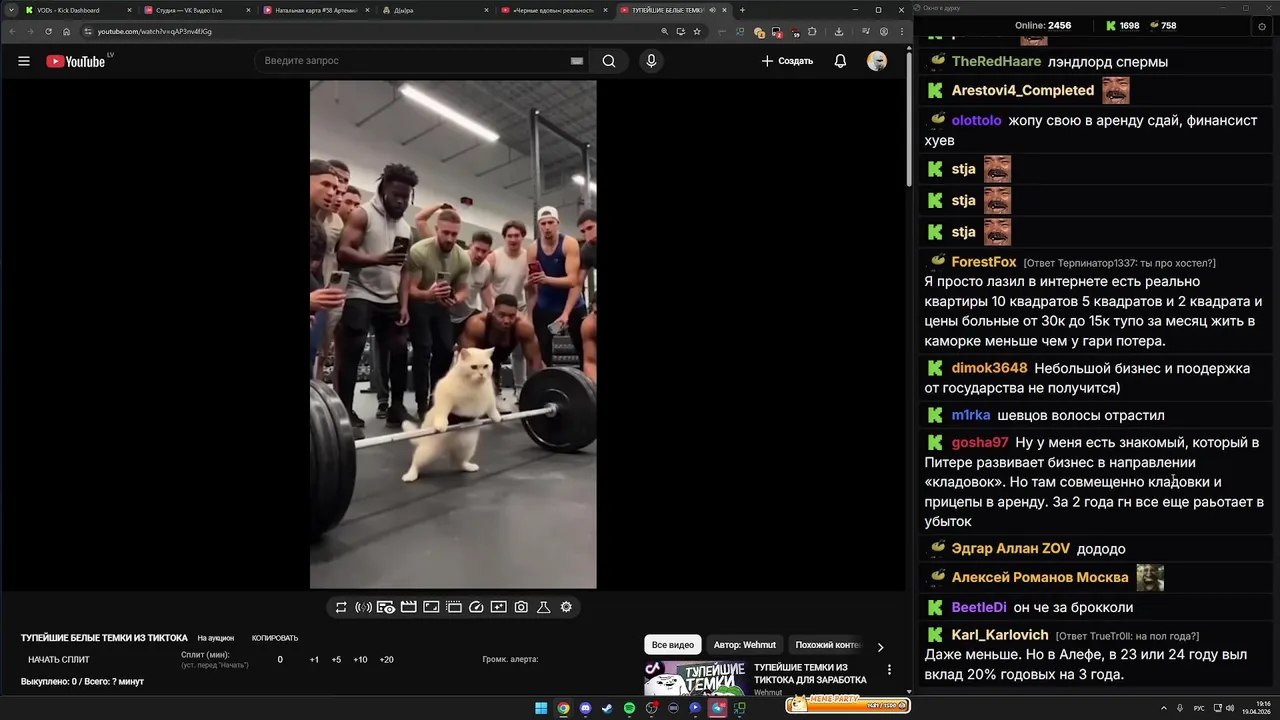Switch to Натальная карта #58 tab

pyautogui.click(x=315, y=10)
